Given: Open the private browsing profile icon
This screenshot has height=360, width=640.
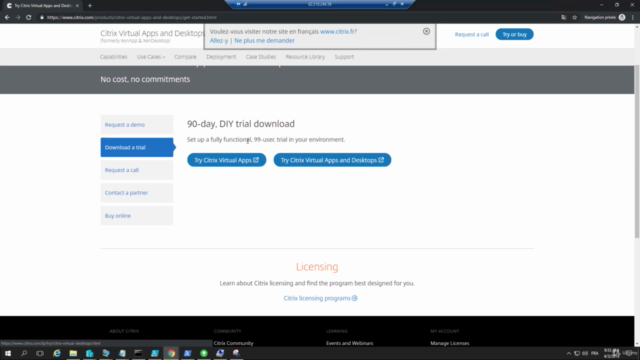Looking at the screenshot, I should pos(622,18).
